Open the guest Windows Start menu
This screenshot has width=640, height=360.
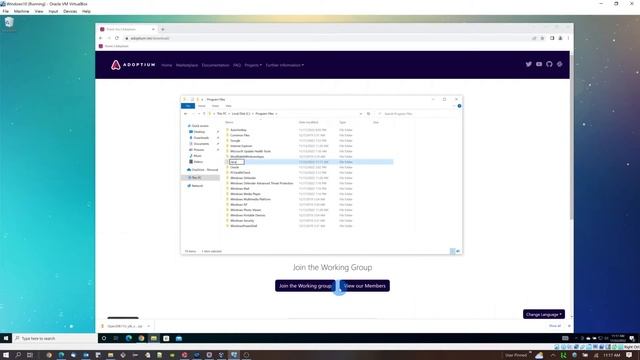click(6, 338)
